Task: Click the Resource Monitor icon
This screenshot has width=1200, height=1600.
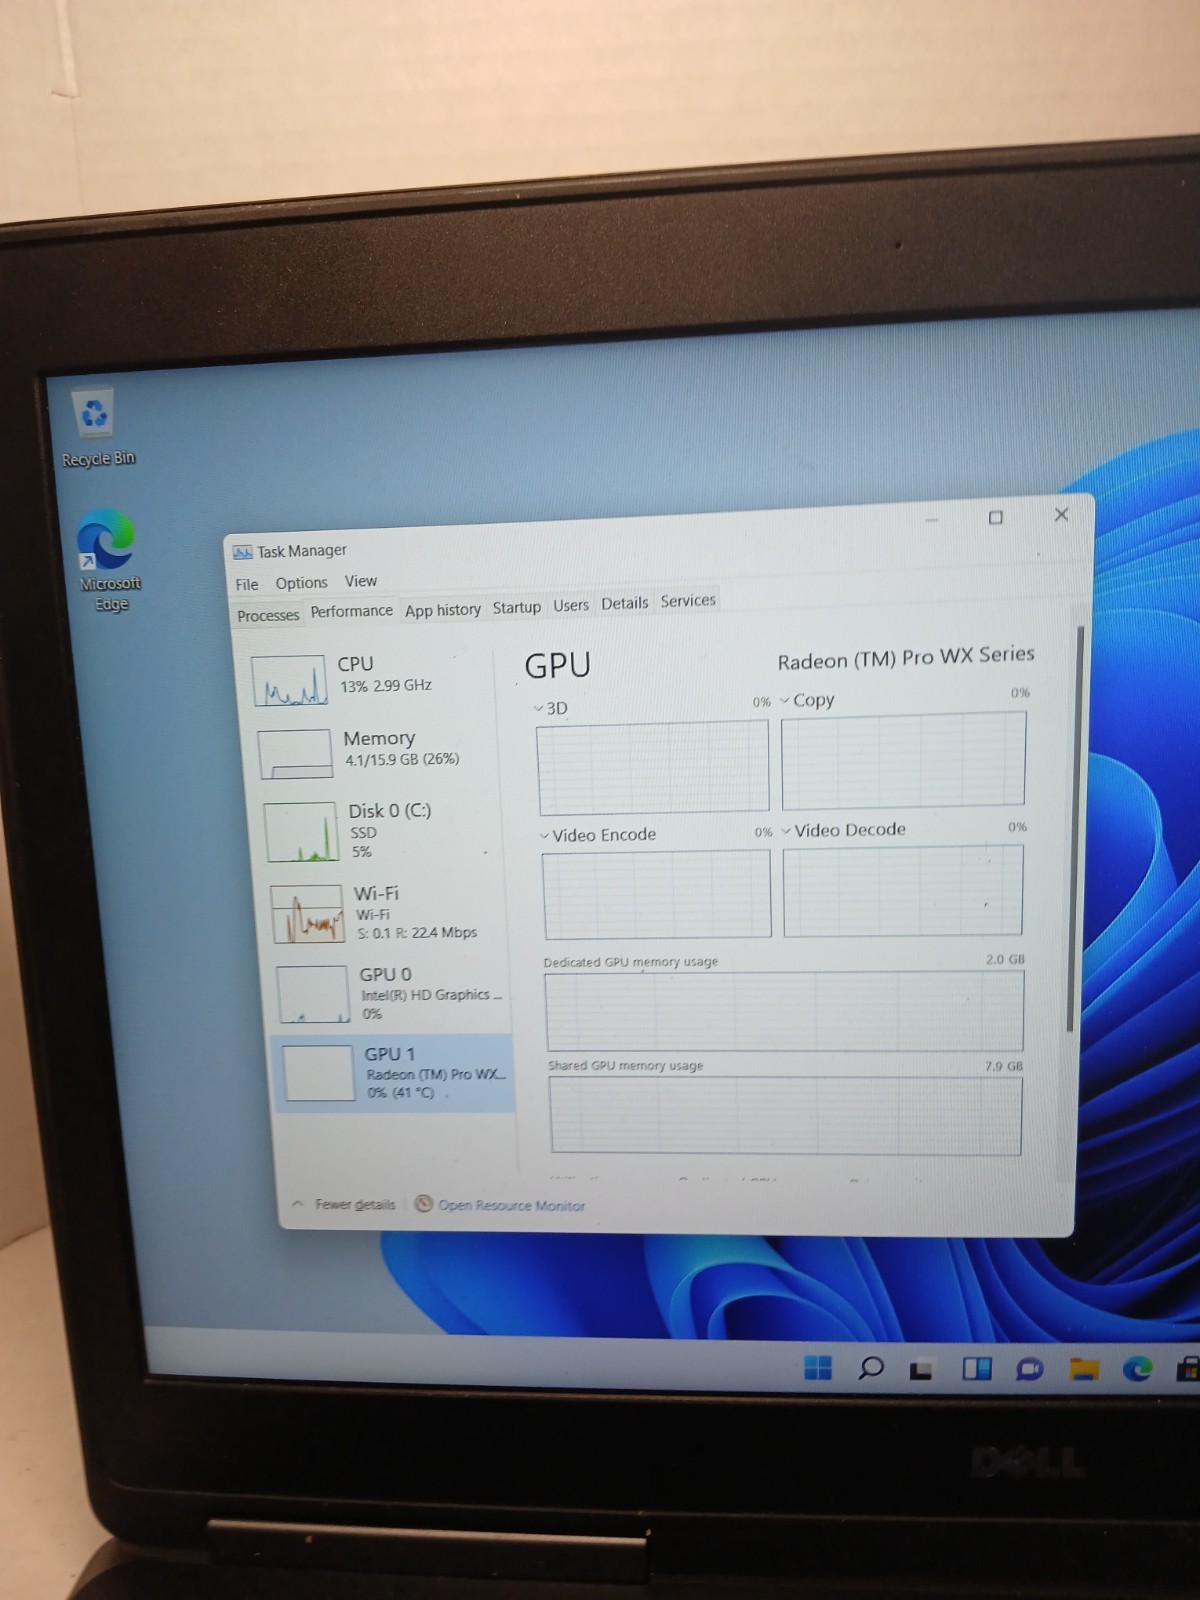Action: (424, 1203)
